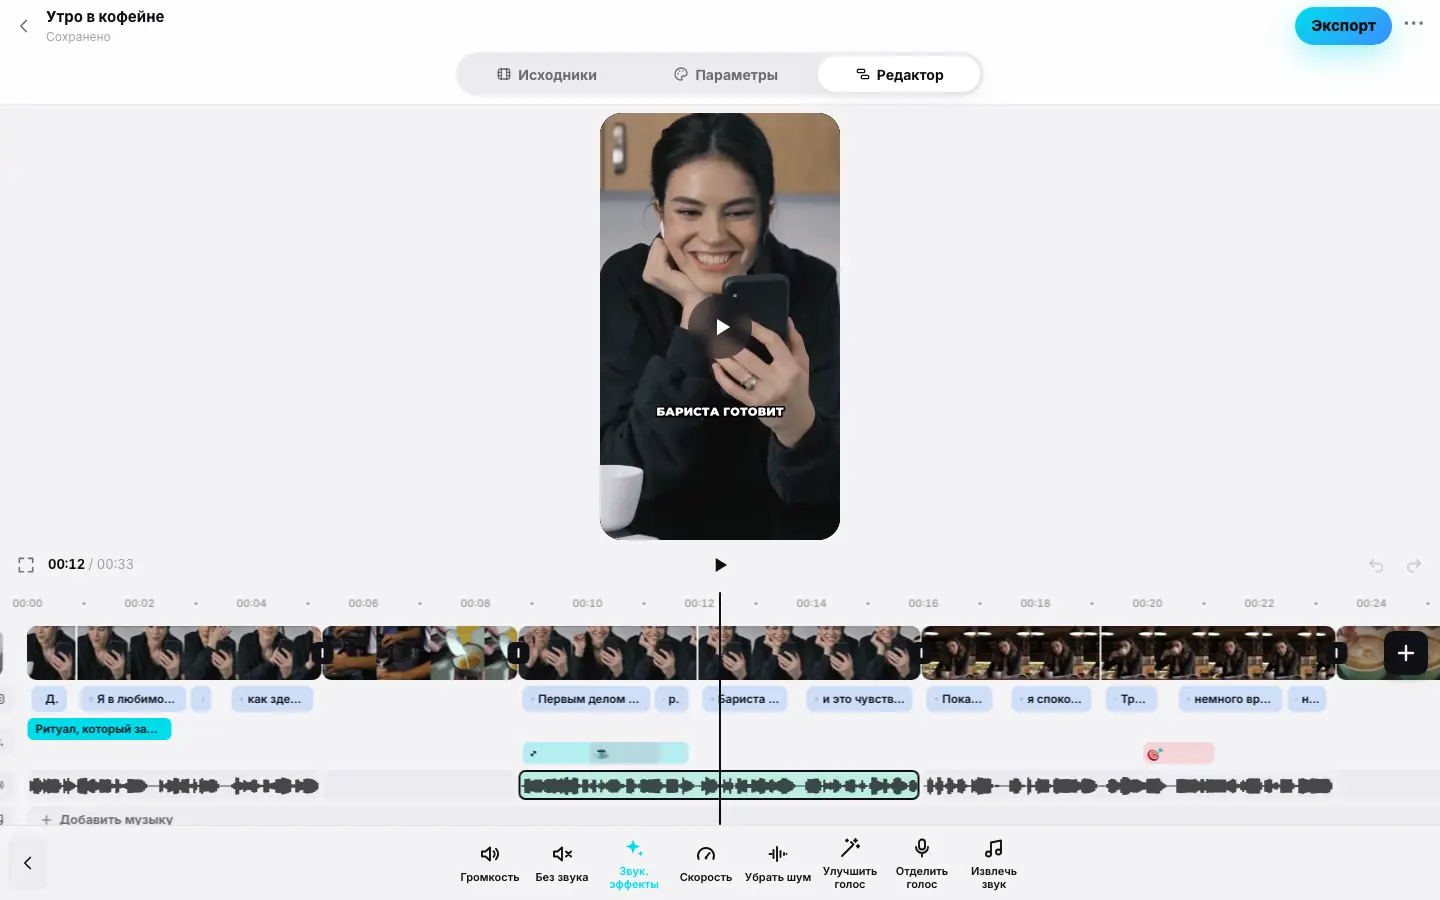Click Улучшить голос magic wand icon

pos(850,848)
